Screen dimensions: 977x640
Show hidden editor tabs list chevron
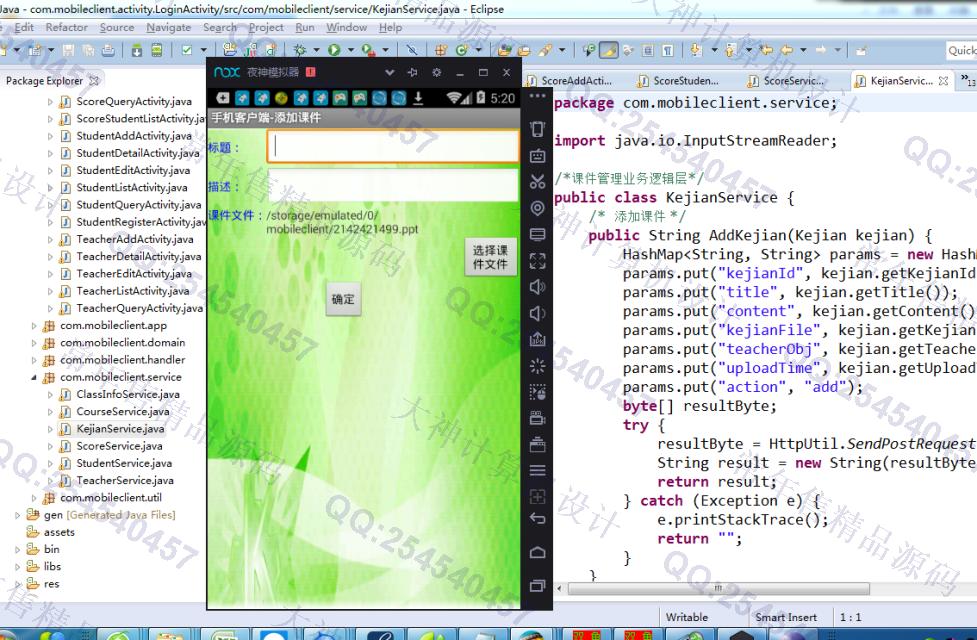click(968, 80)
